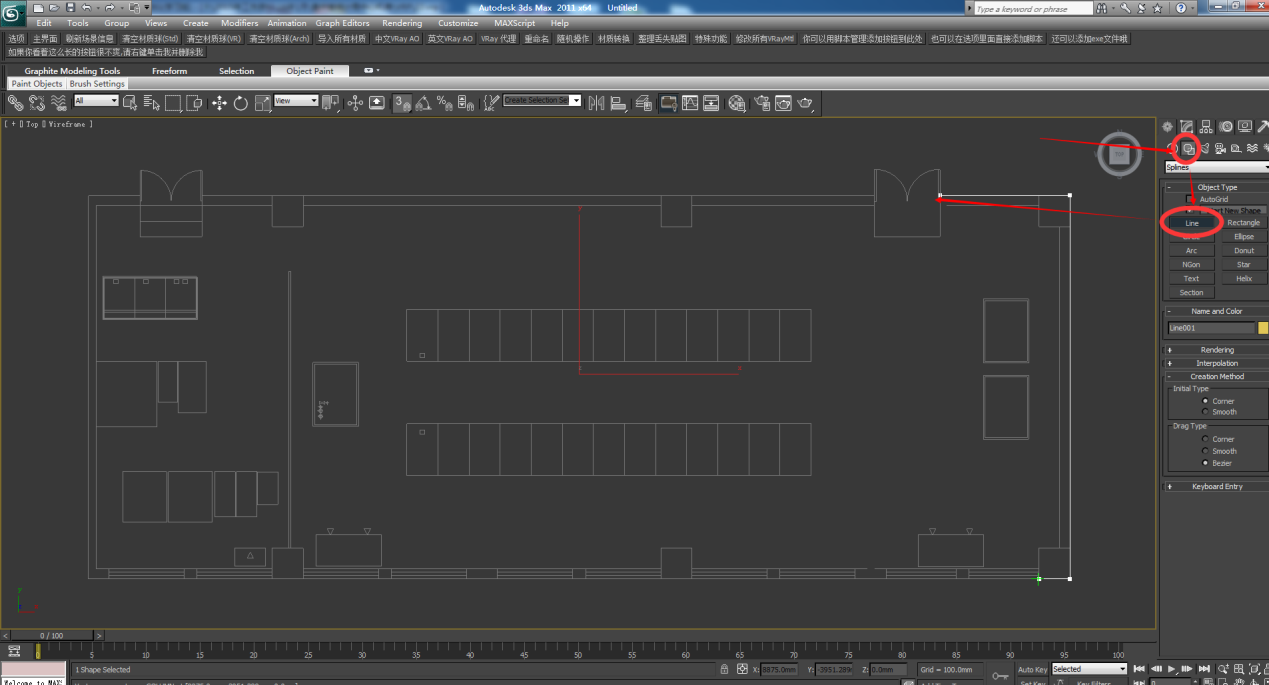Screen dimensions: 1269x685
Task: Choose the Rectangular Selection Region tool
Action: point(173,102)
